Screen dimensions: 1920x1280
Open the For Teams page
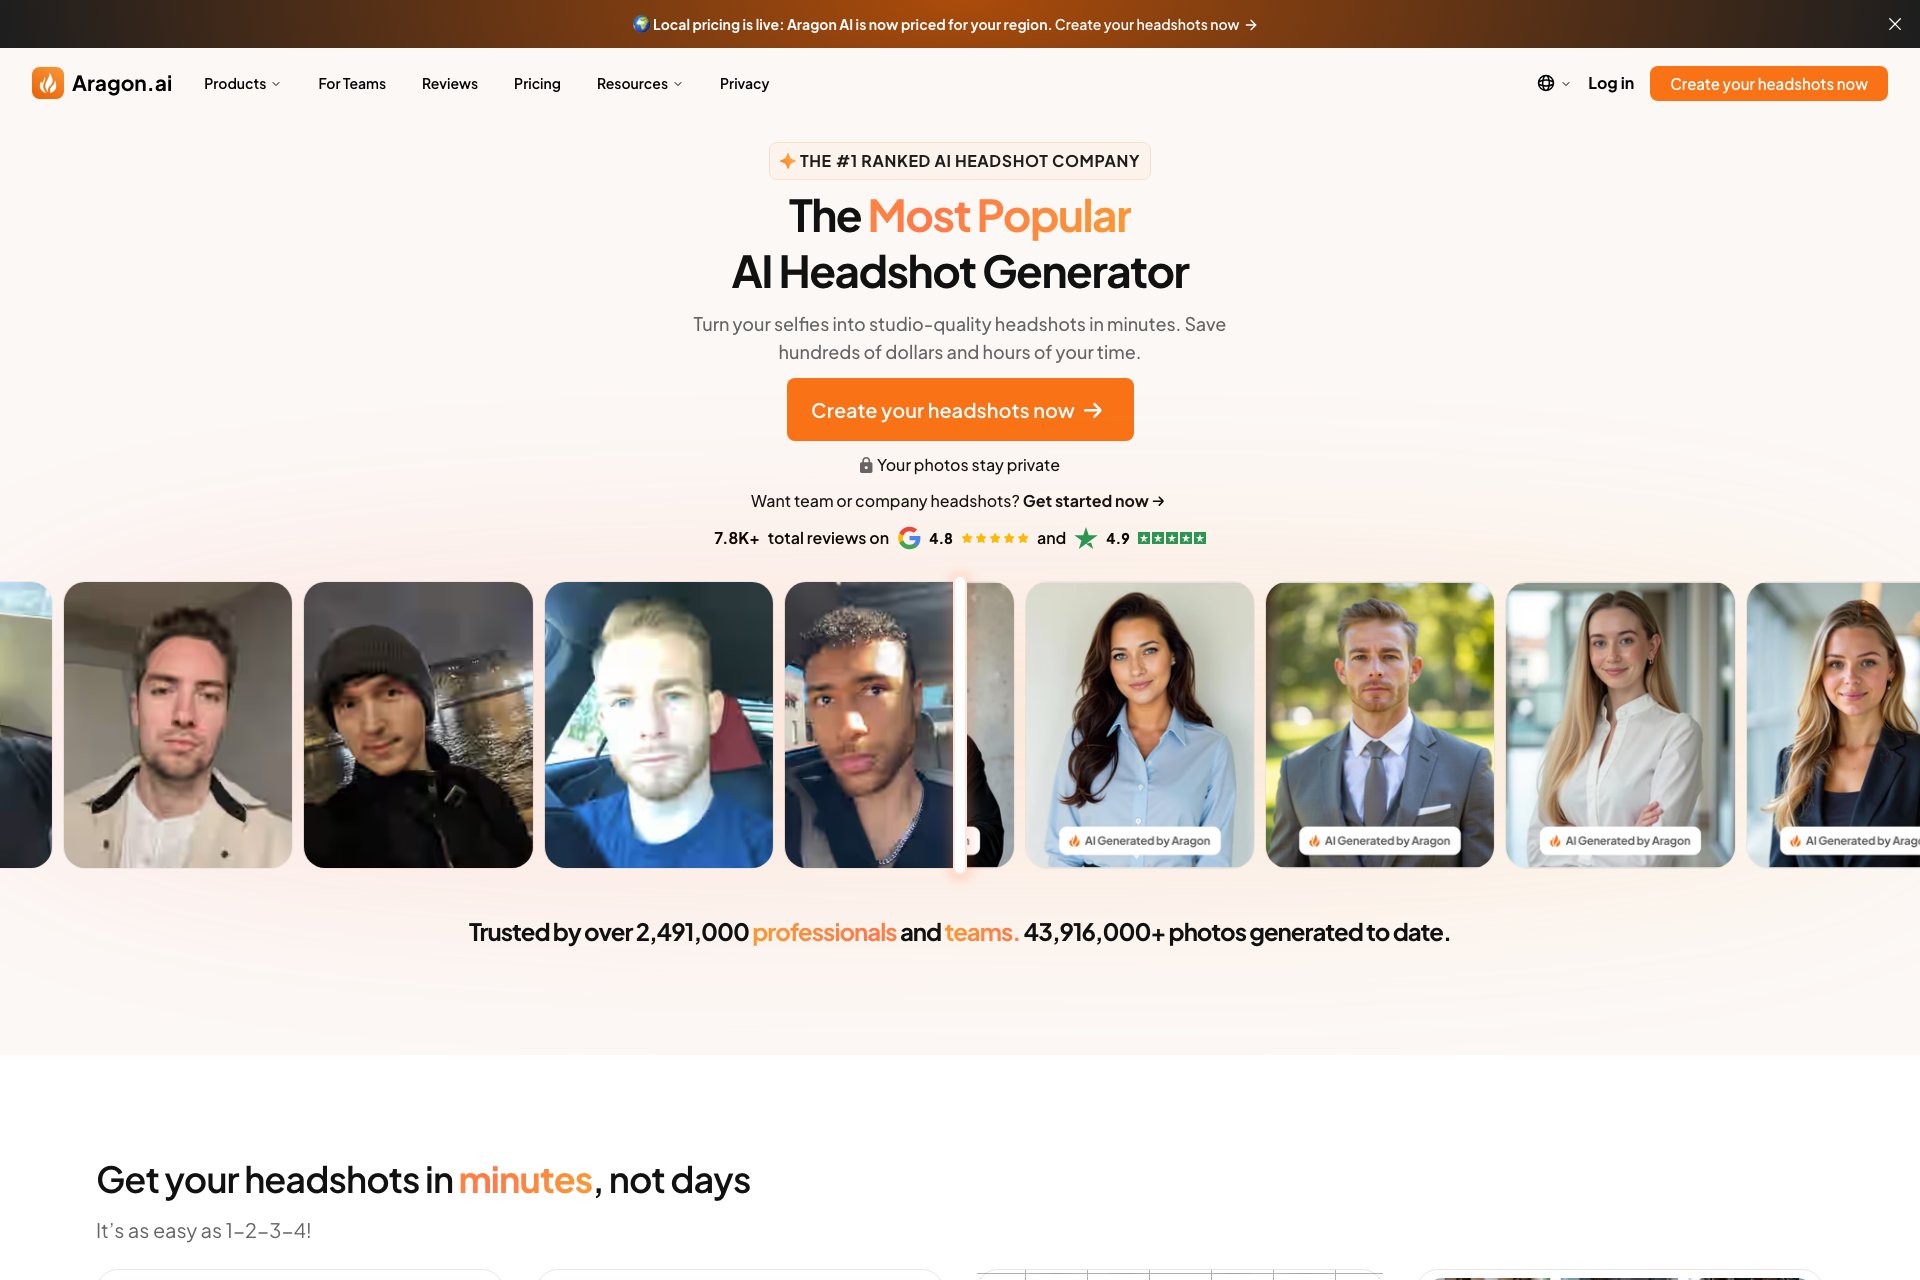point(352,84)
